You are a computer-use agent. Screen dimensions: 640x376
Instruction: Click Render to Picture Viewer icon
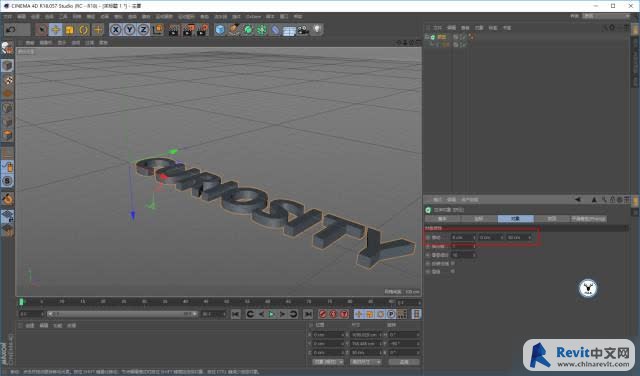click(x=188, y=29)
